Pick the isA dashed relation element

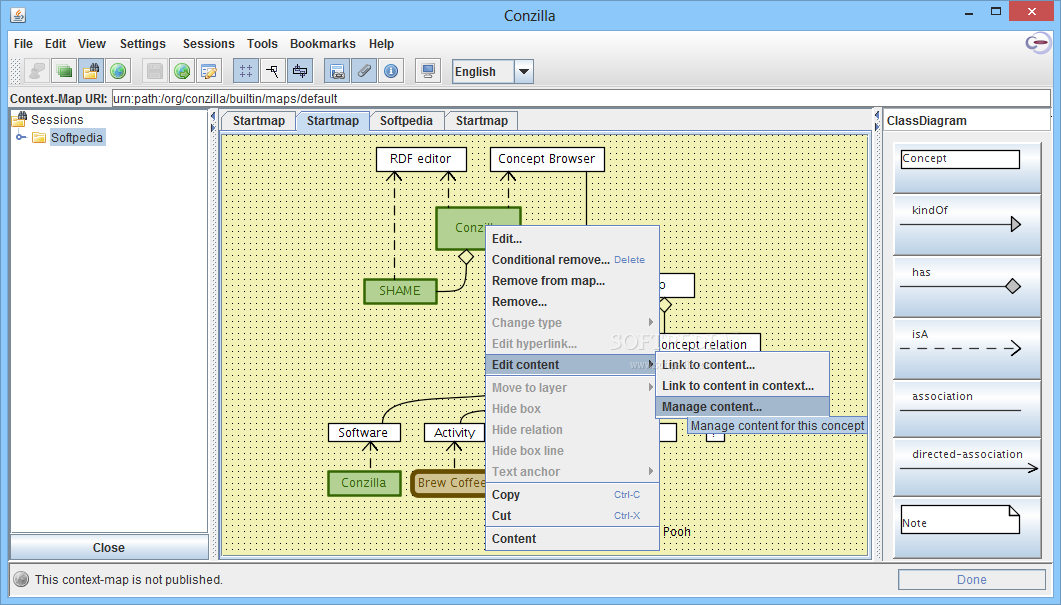pos(967,348)
